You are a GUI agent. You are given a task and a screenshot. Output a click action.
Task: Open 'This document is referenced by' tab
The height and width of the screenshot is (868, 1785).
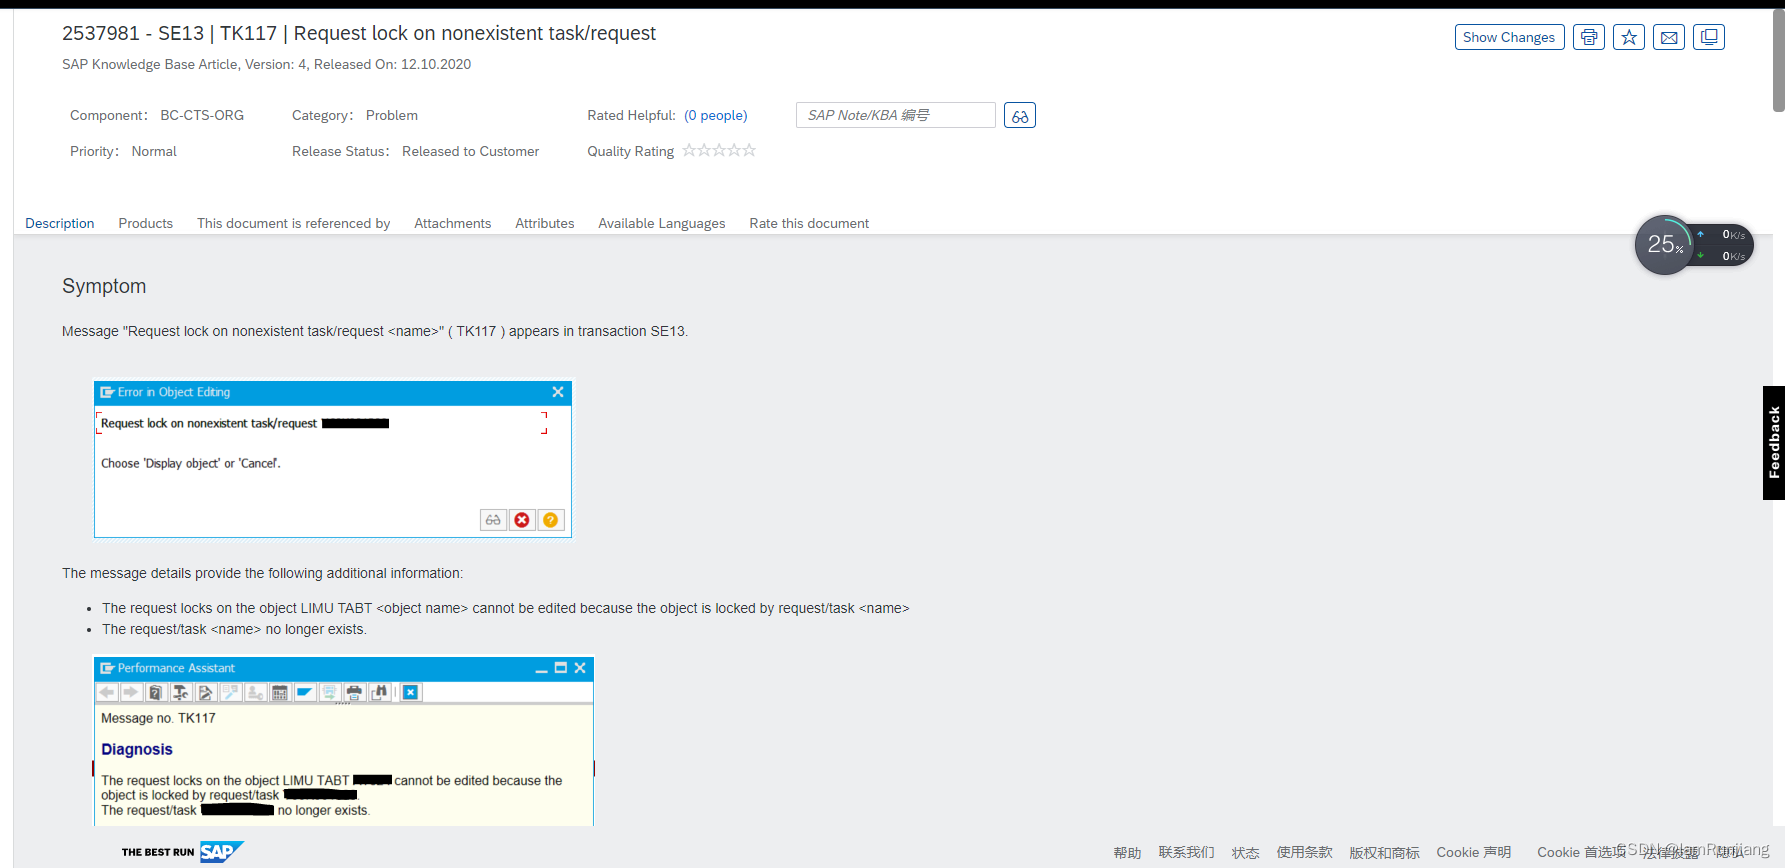(x=294, y=223)
